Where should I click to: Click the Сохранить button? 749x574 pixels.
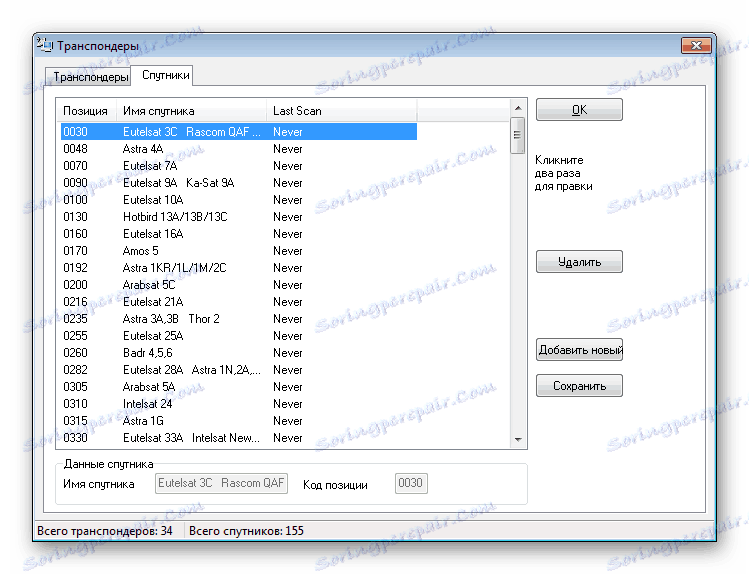point(579,385)
